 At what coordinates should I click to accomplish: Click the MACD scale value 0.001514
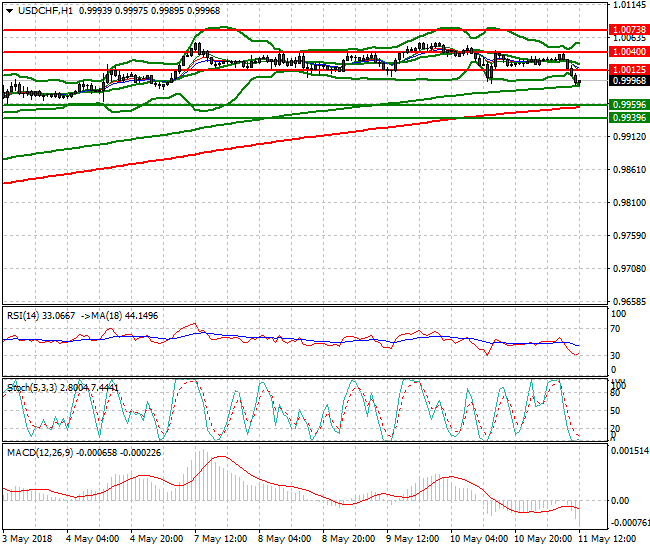click(630, 451)
